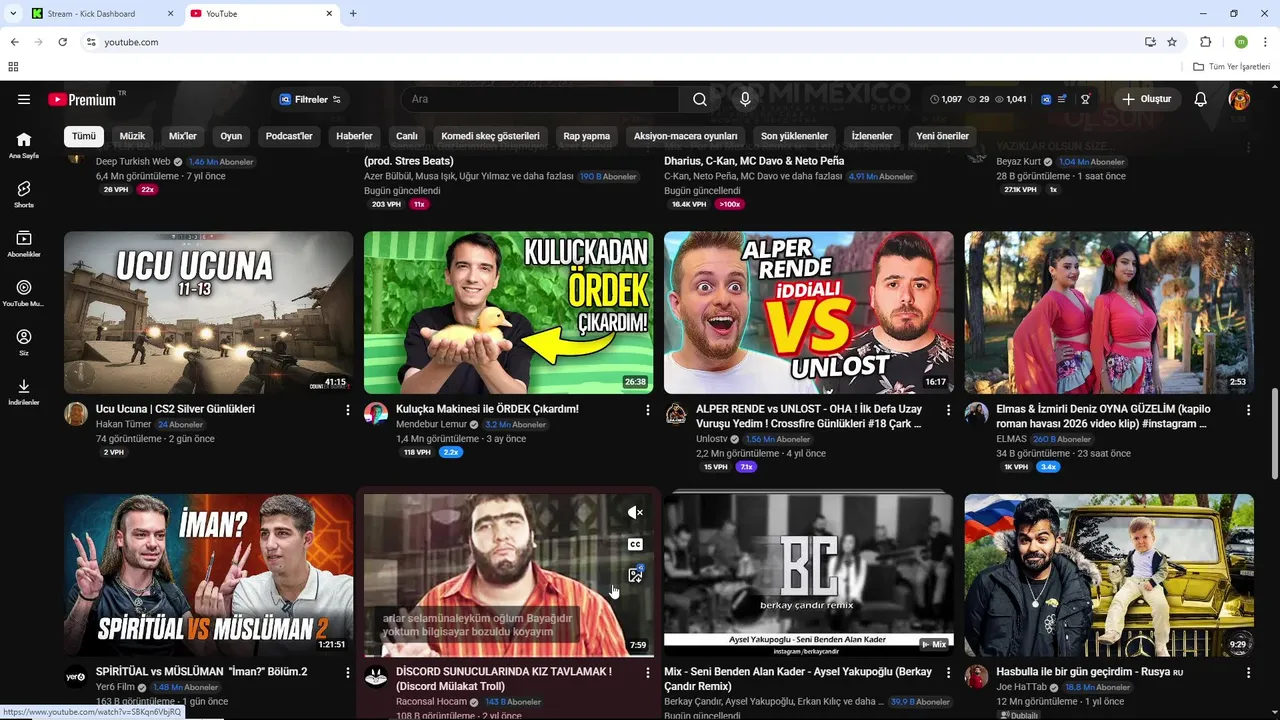1280x720 pixels.
Task: Toggle CC subtitles on preview video
Action: [635, 544]
